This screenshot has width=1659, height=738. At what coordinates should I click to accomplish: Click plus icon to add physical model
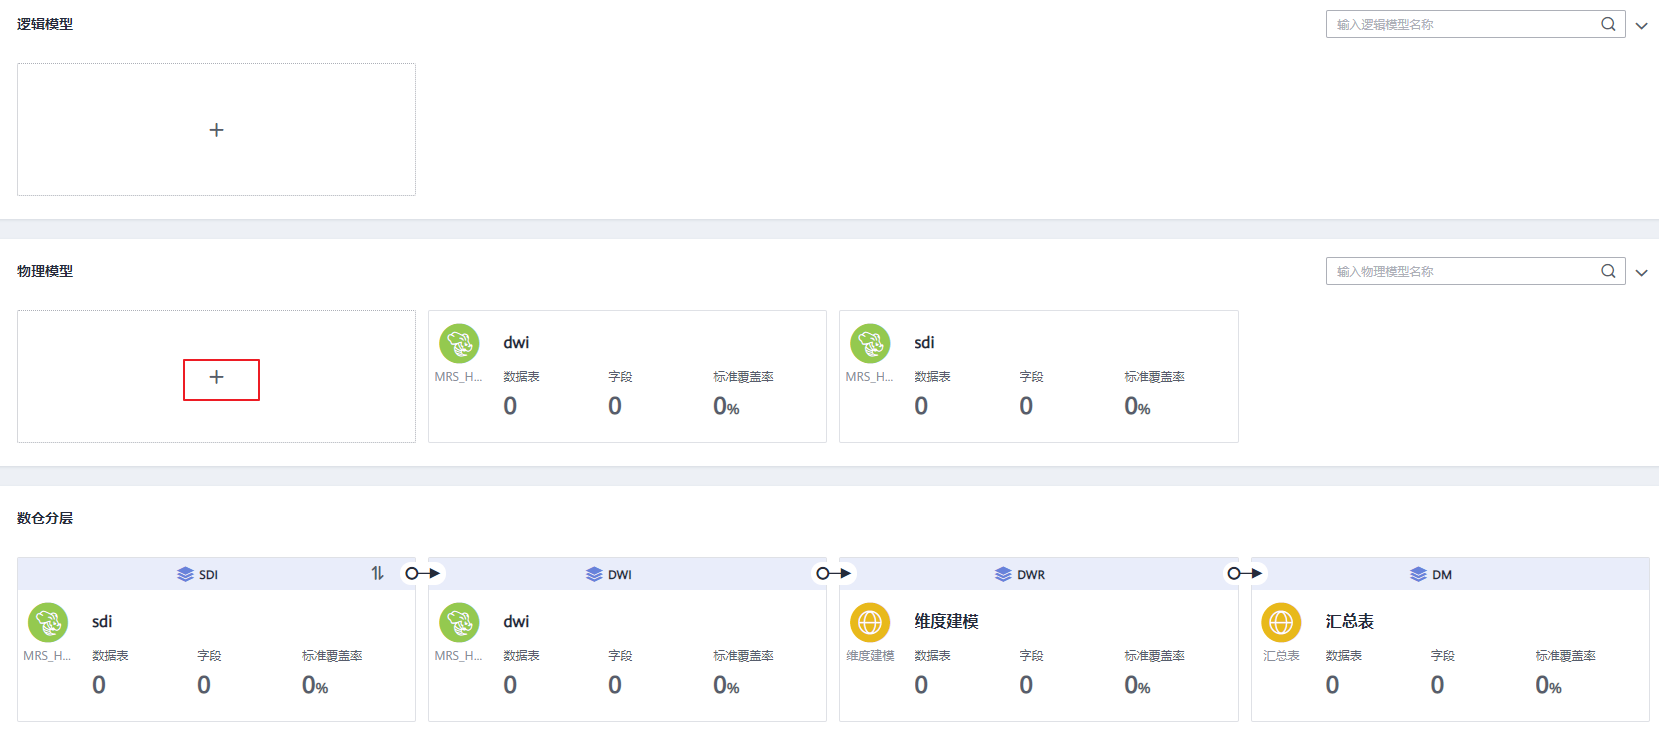216,377
